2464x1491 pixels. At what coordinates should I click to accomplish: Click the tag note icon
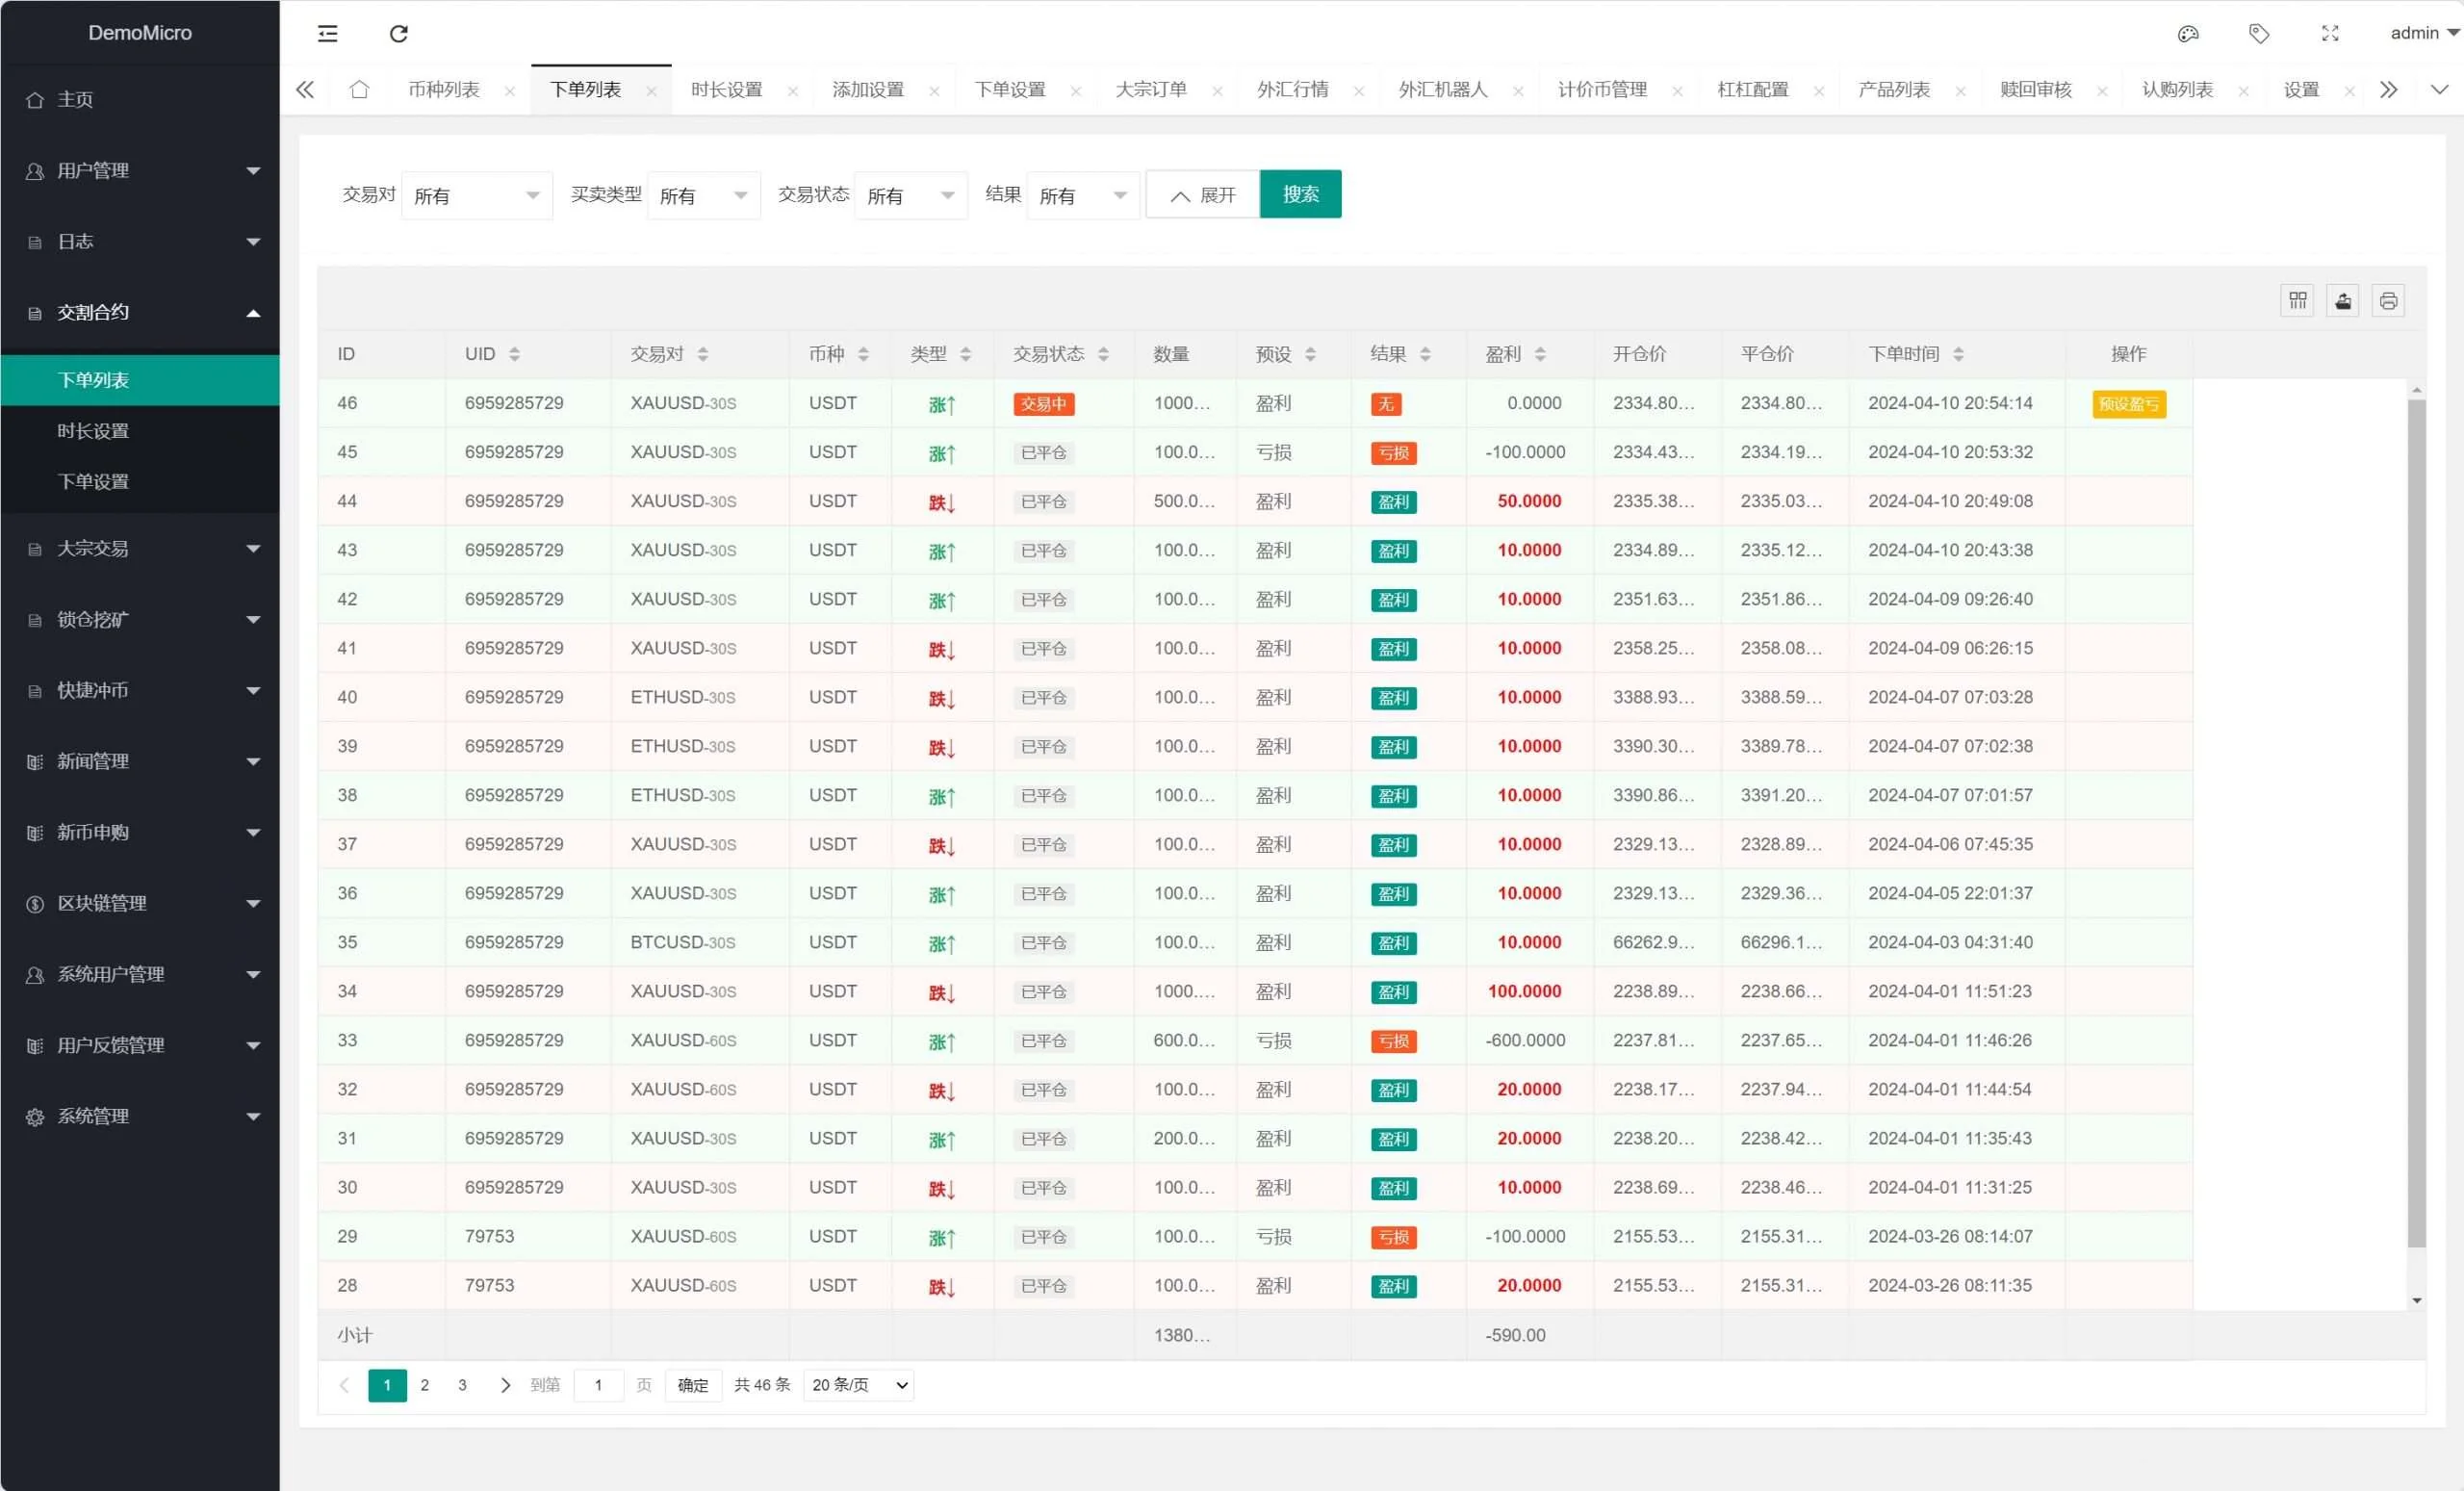(2258, 34)
